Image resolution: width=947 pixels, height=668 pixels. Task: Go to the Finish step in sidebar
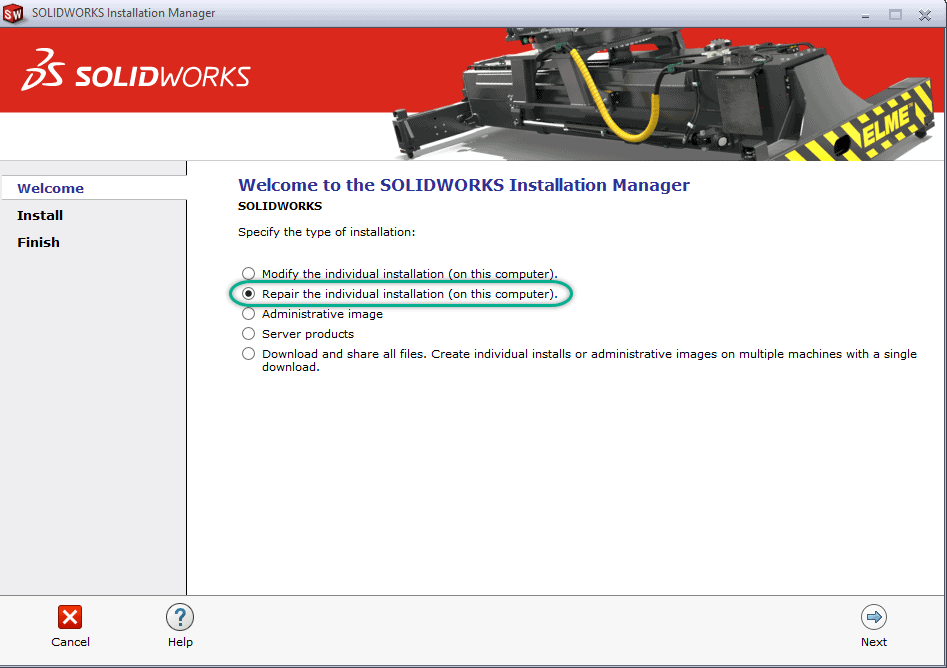click(39, 242)
